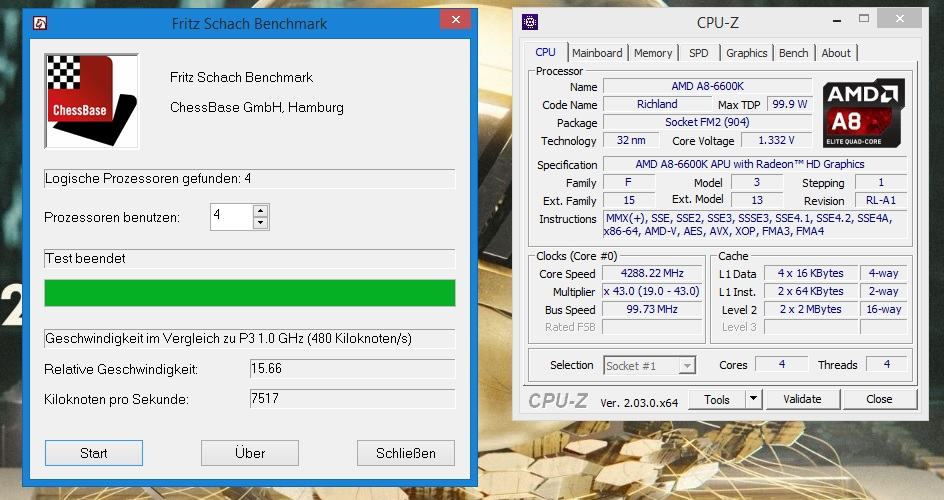The image size is (944, 500).
Task: Click the Tools button in CPU-Z
Action: coord(716,400)
